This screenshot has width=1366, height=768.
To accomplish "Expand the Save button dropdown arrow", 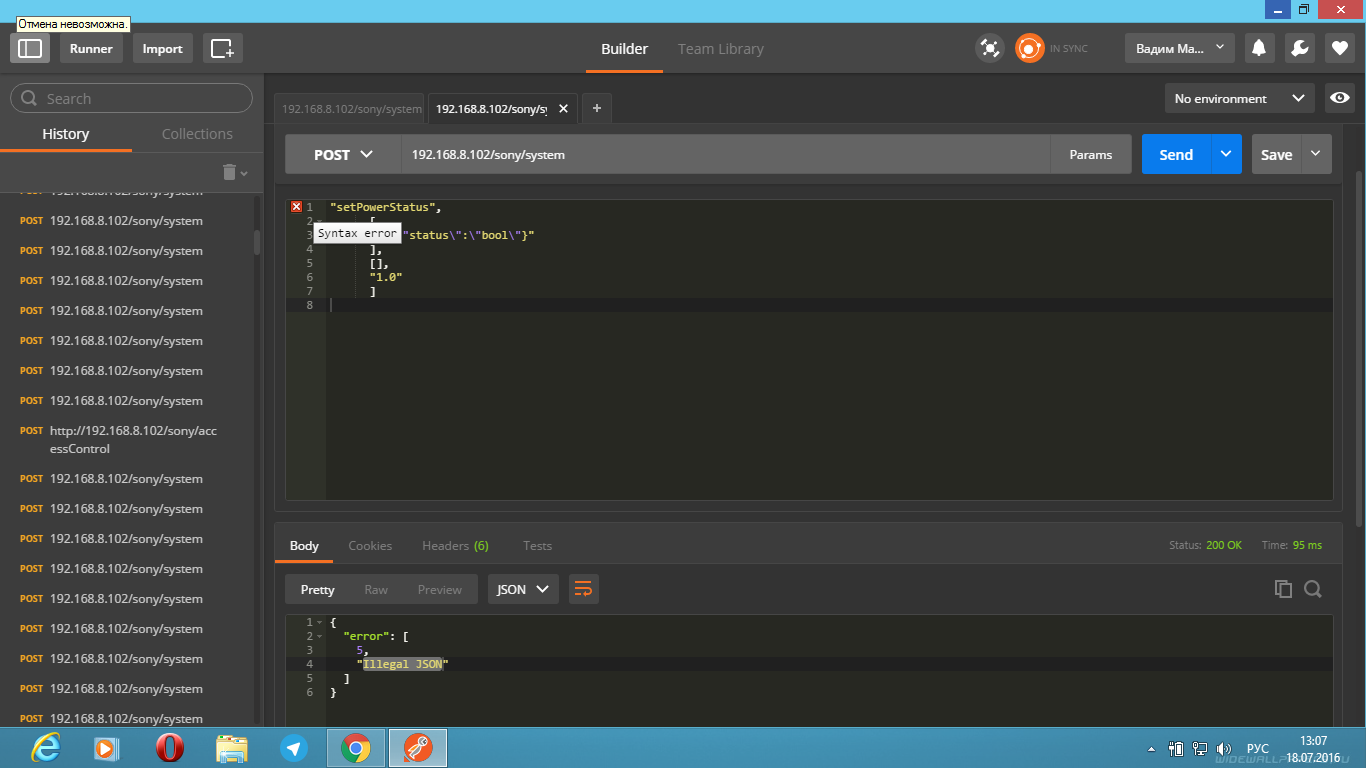I will pyautogui.click(x=1316, y=154).
